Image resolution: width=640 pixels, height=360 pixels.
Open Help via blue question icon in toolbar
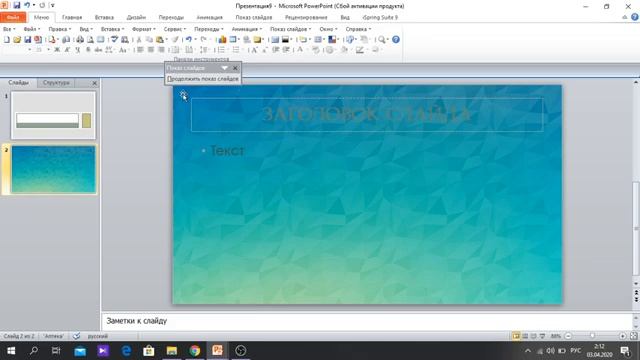pyautogui.click(x=396, y=40)
